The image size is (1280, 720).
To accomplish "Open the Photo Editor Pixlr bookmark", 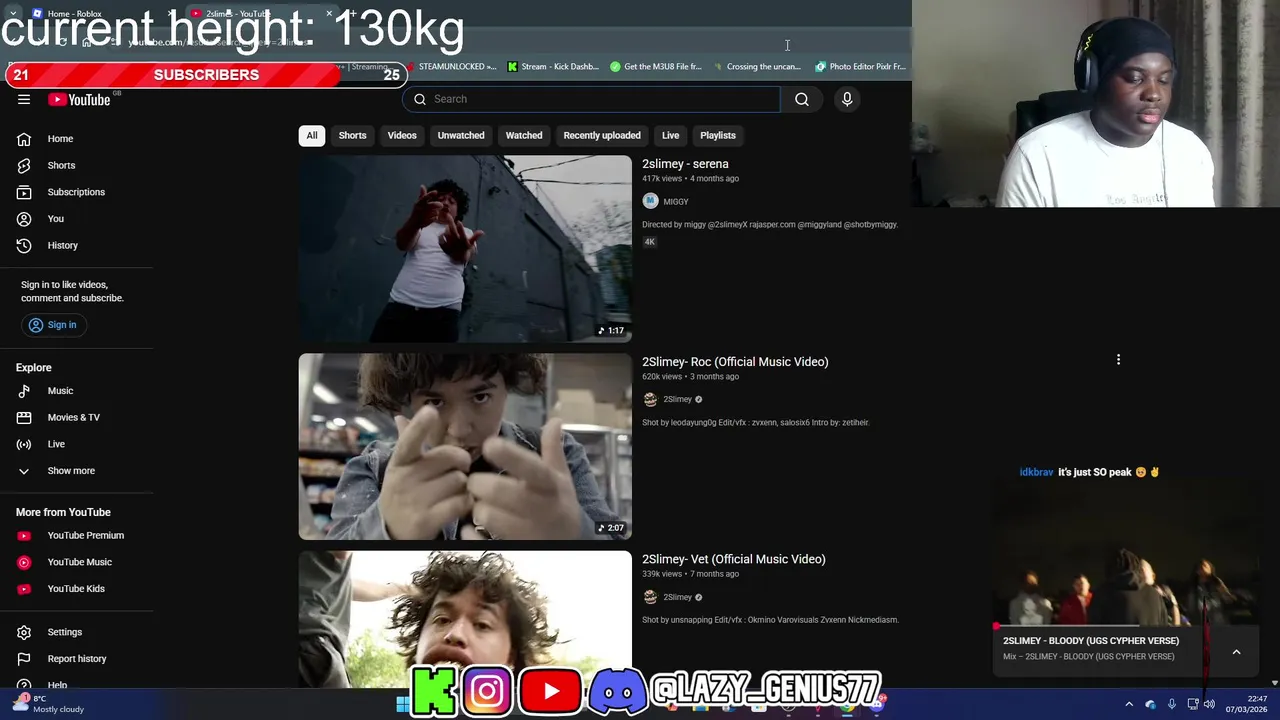I will (860, 67).
